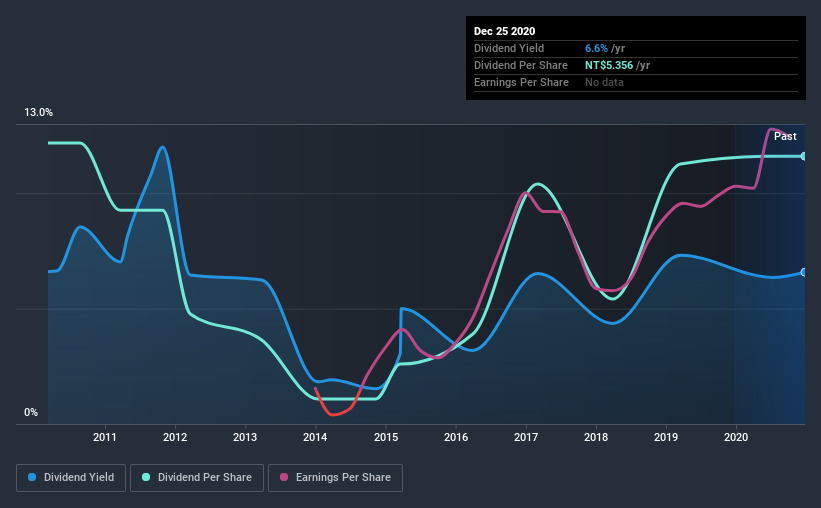Select the Dividend Yield end-point marker

click(x=804, y=272)
